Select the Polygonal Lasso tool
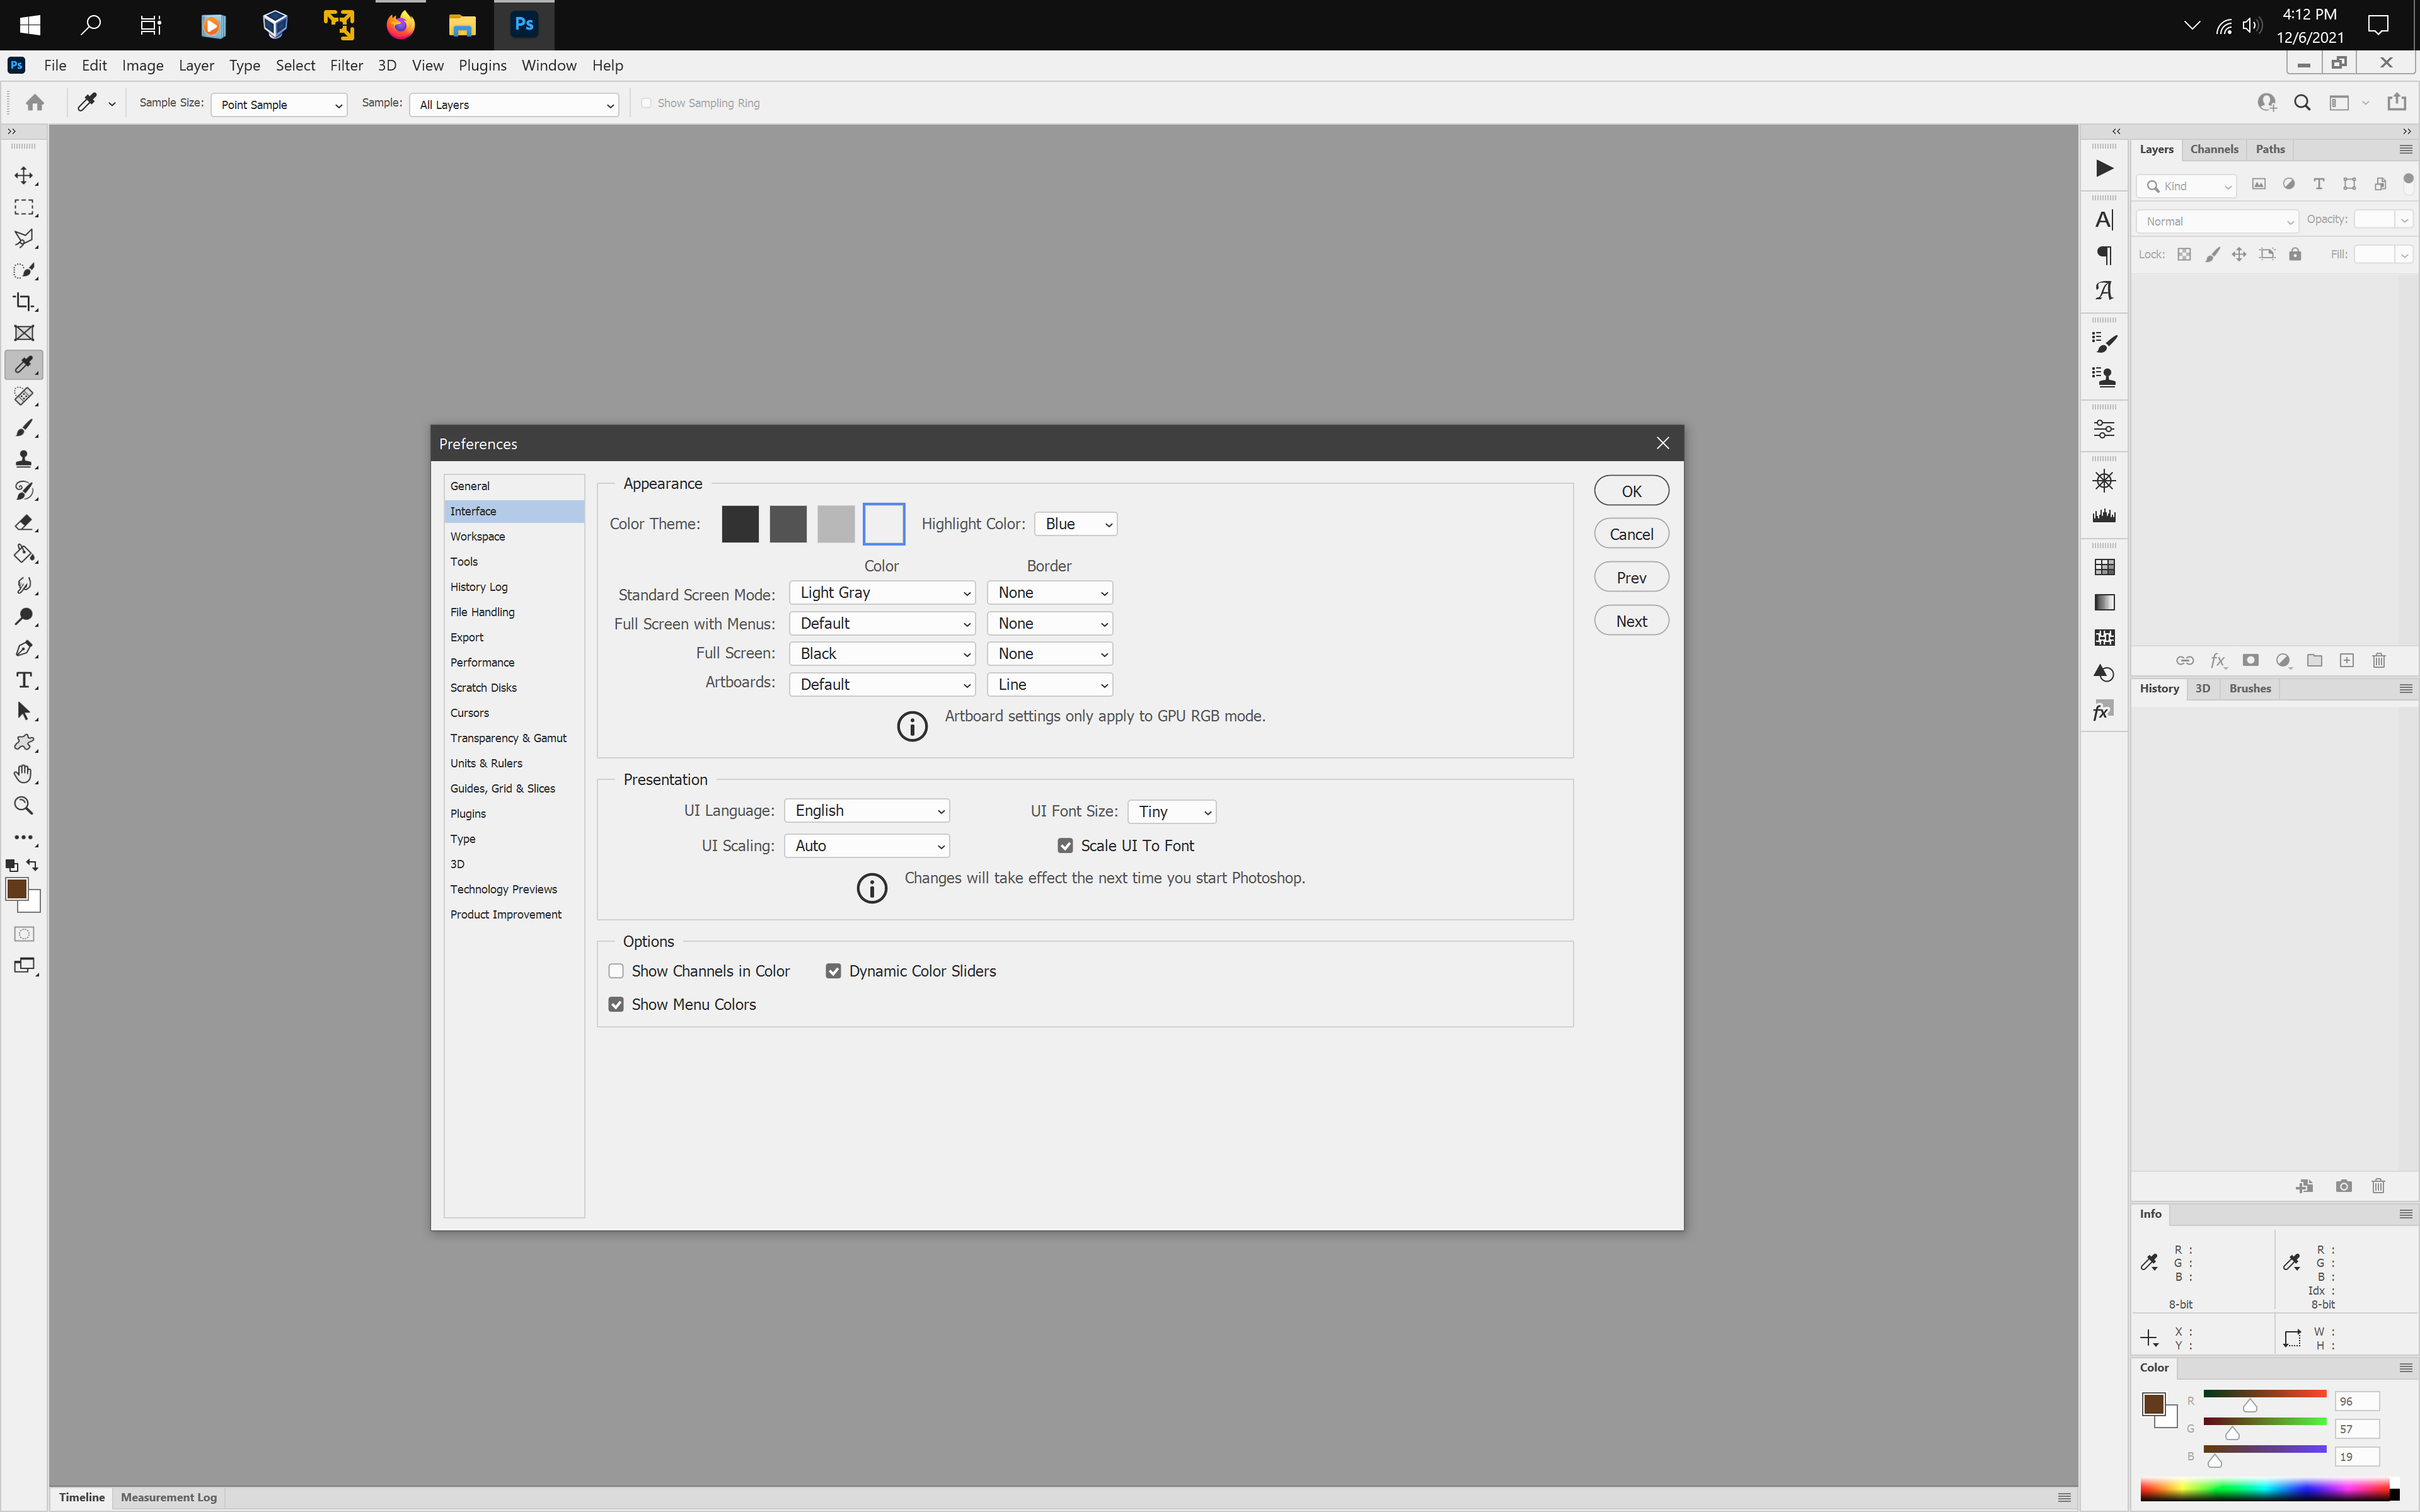2420x1512 pixels. click(x=24, y=239)
